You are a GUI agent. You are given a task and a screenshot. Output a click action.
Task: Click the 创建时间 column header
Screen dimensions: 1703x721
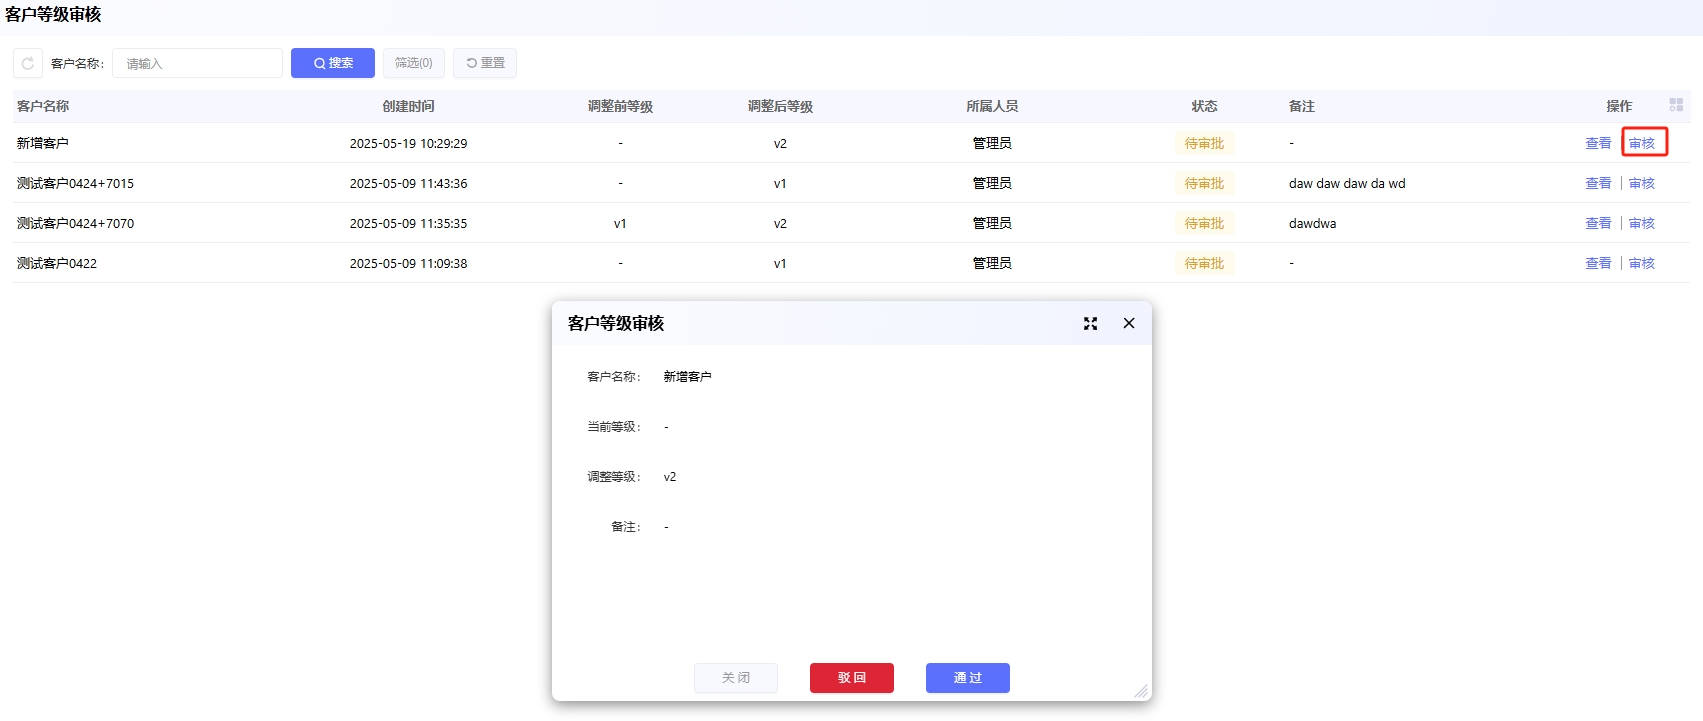tap(408, 106)
